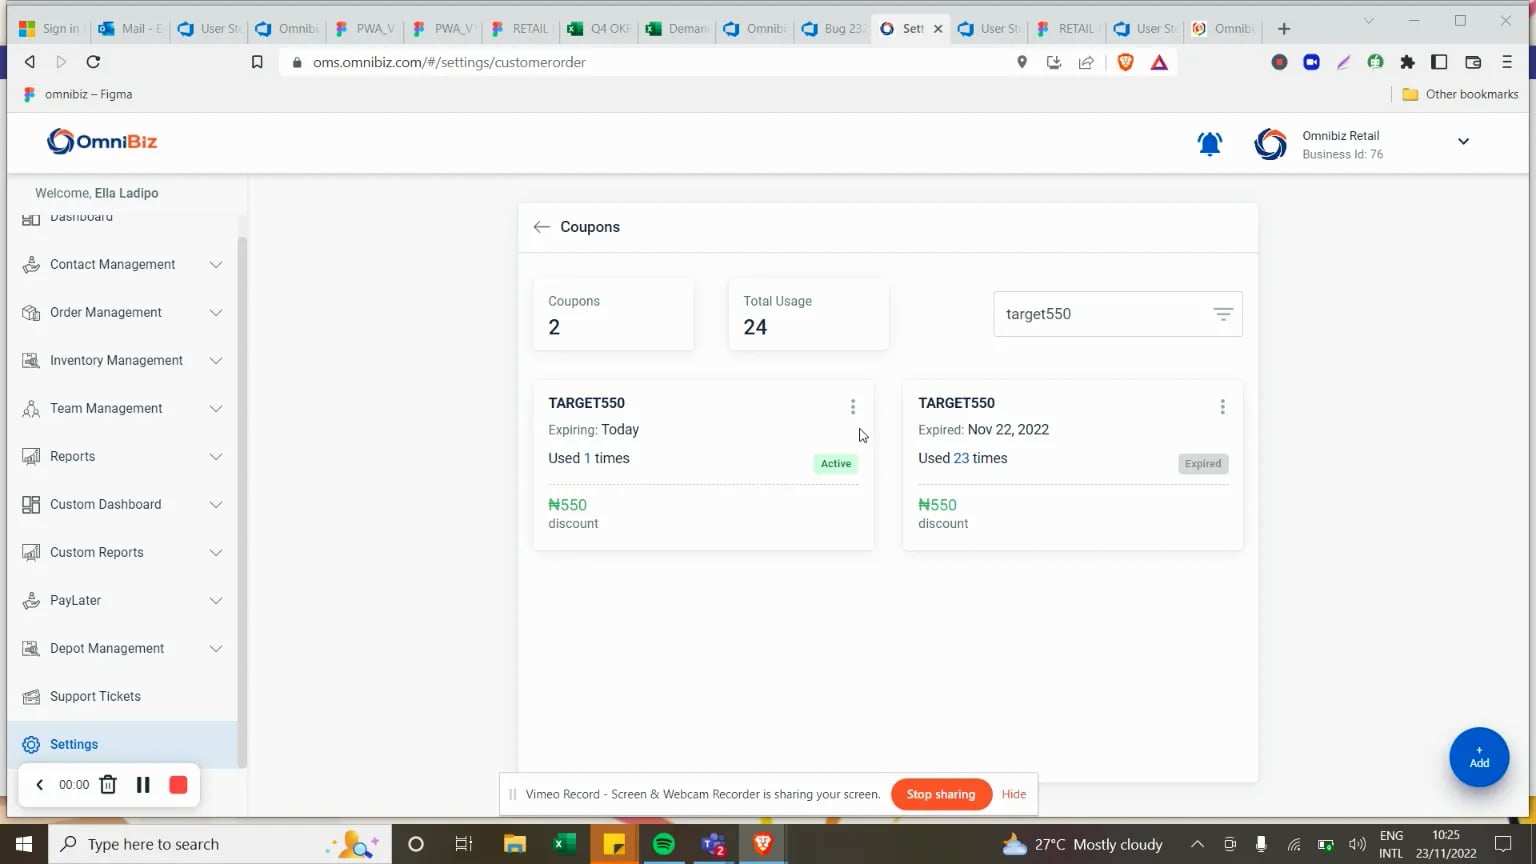Image resolution: width=1536 pixels, height=864 pixels.
Task: Open the notifications bell icon
Action: click(1210, 143)
